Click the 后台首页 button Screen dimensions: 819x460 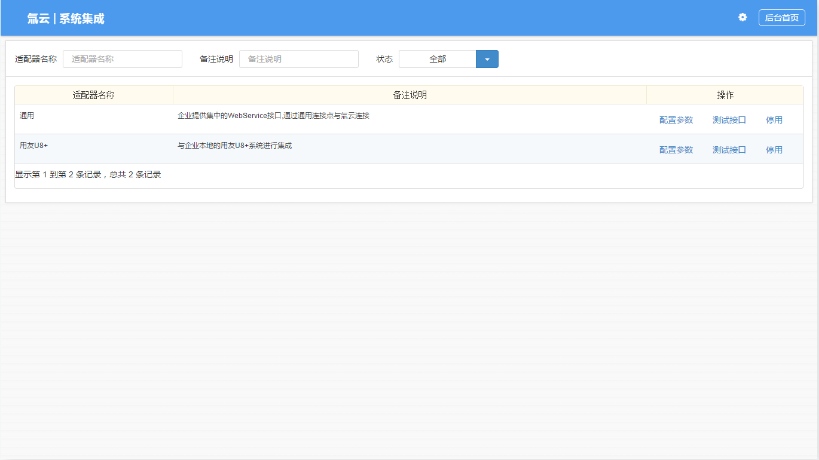pyautogui.click(x=781, y=18)
